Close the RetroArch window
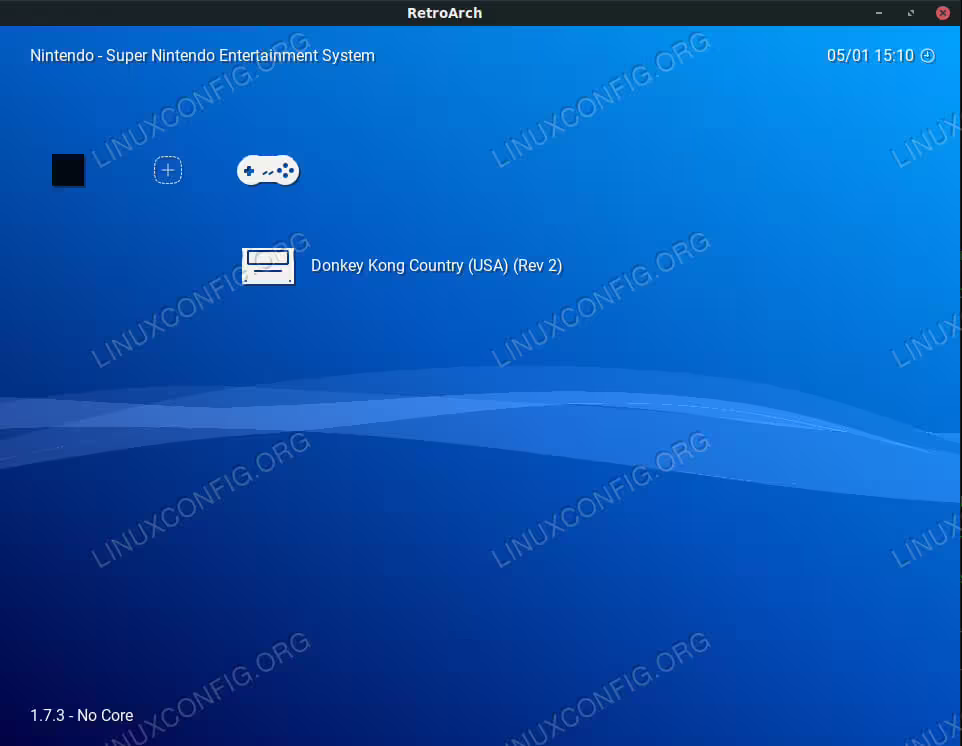This screenshot has width=962, height=746. [x=943, y=13]
